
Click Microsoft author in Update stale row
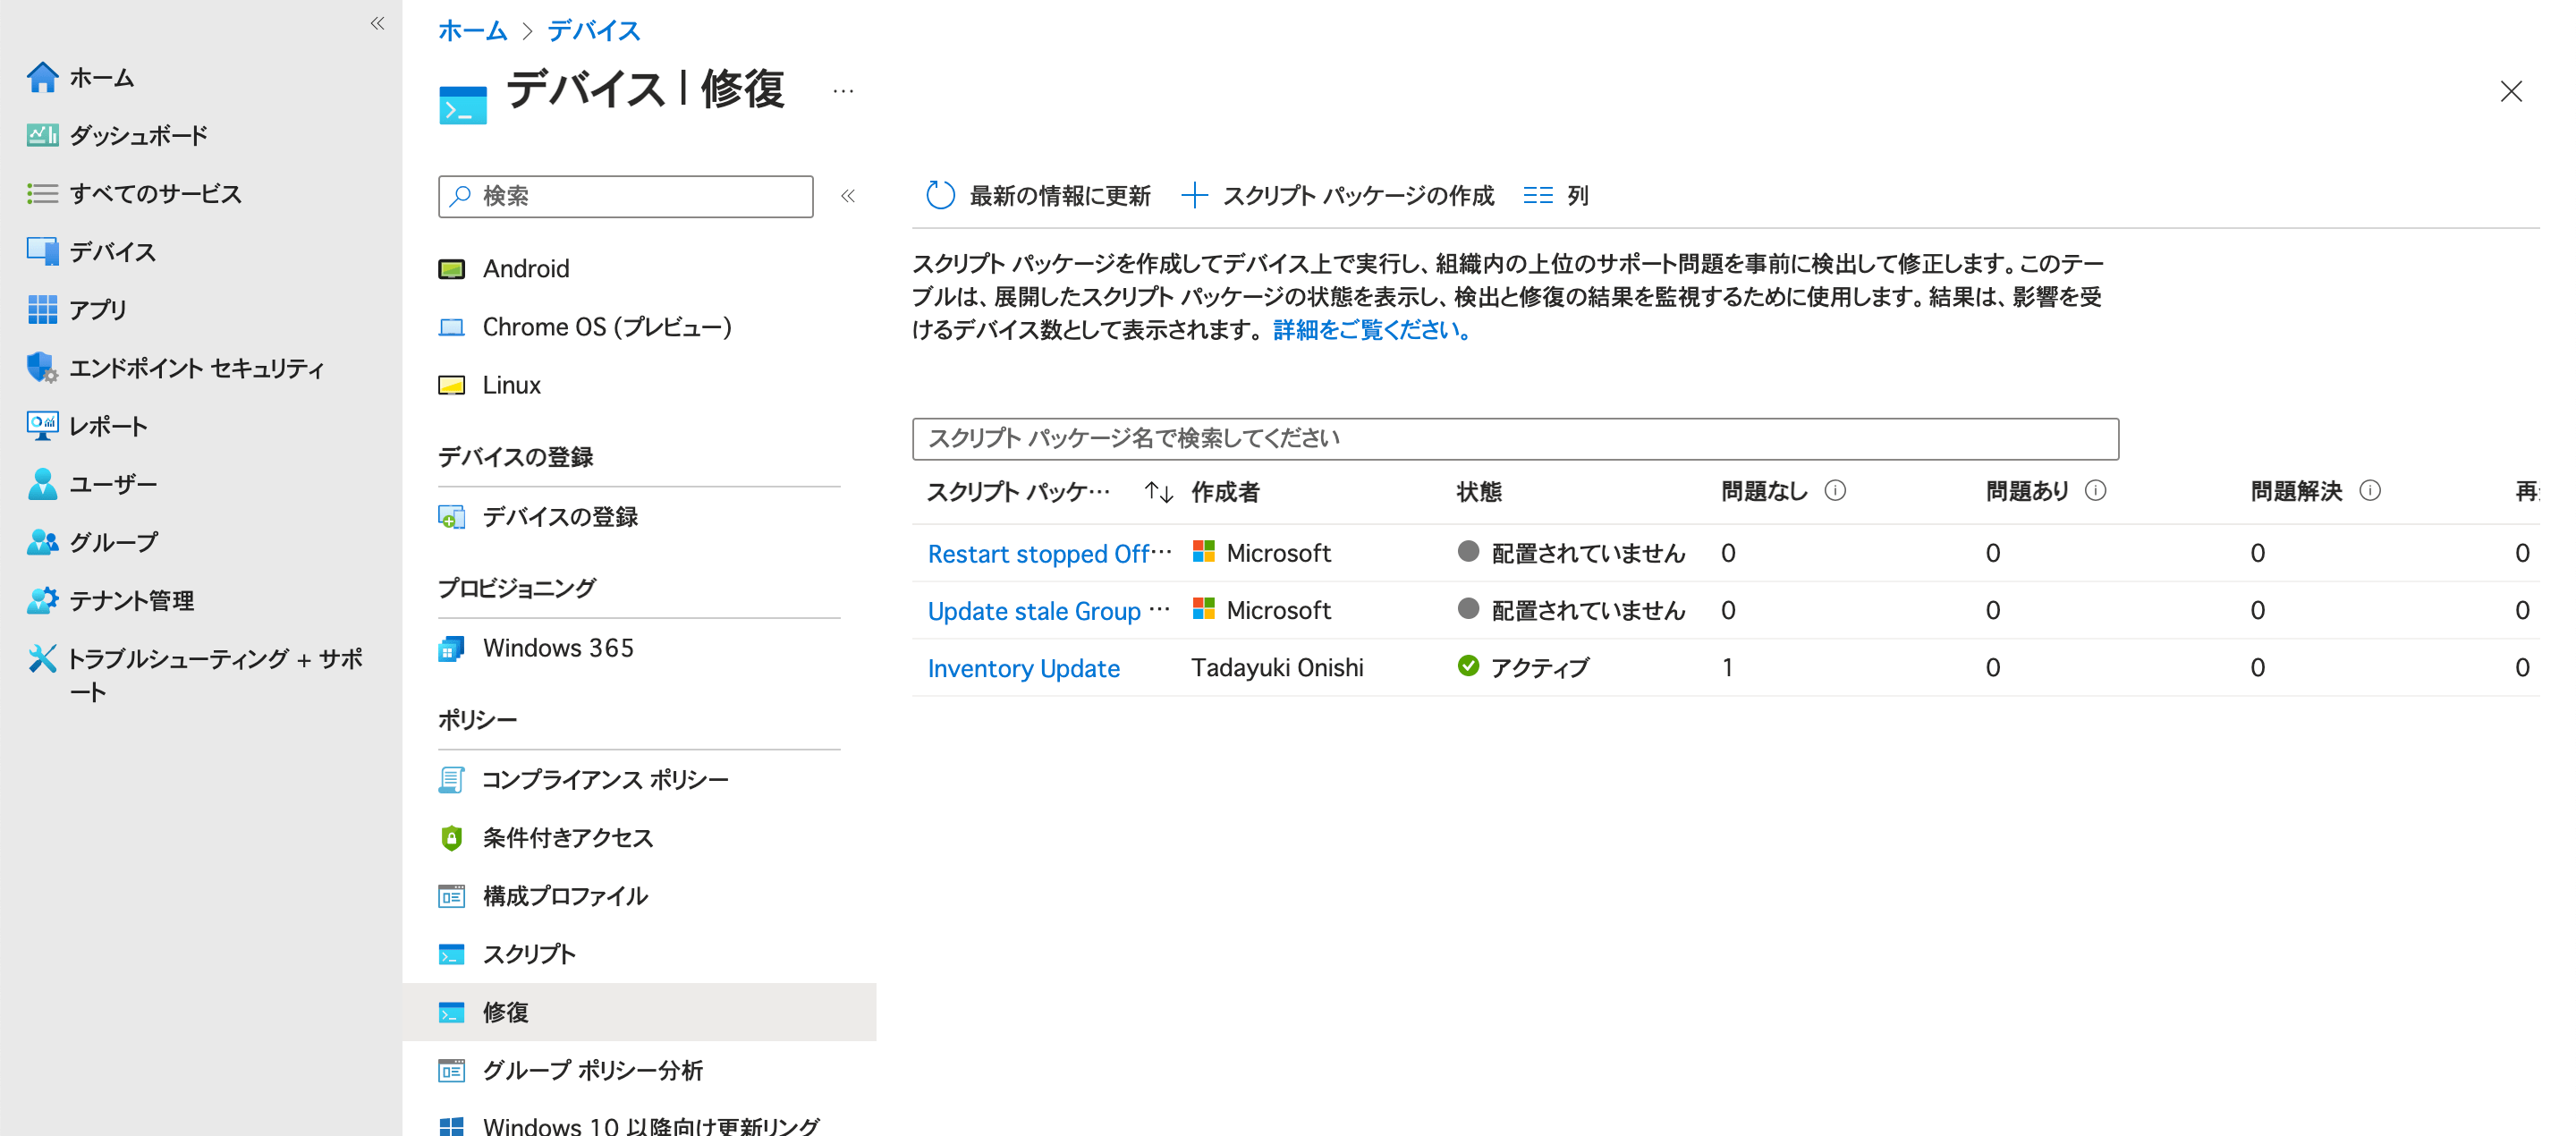[x=1261, y=610]
